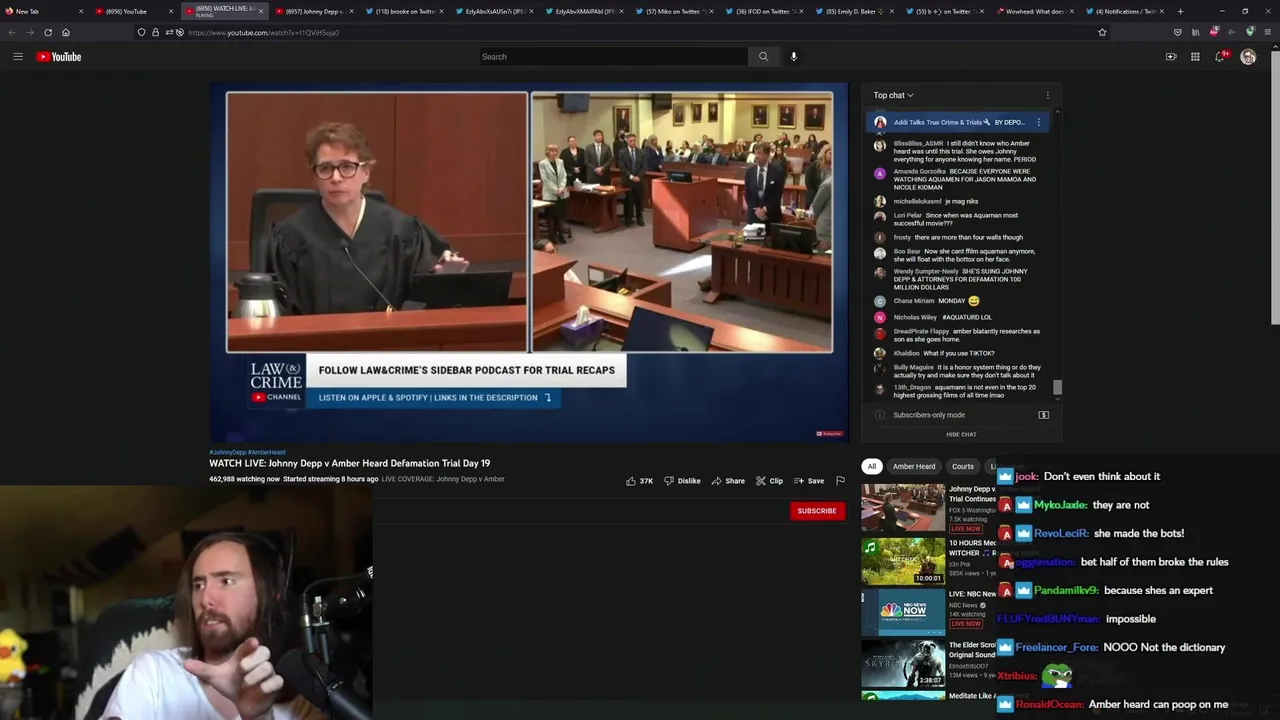Hide the live chat panel
The width and height of the screenshot is (1280, 720).
tap(961, 434)
